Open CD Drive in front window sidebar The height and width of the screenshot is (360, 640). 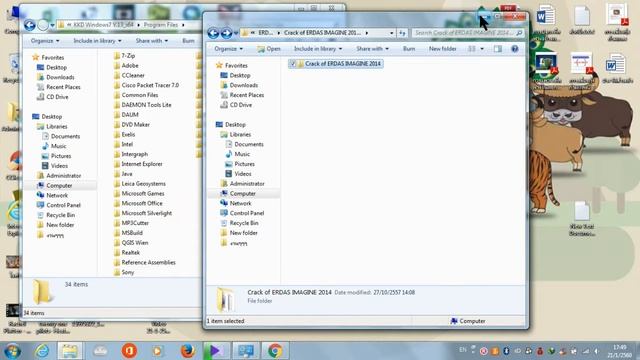(236, 105)
